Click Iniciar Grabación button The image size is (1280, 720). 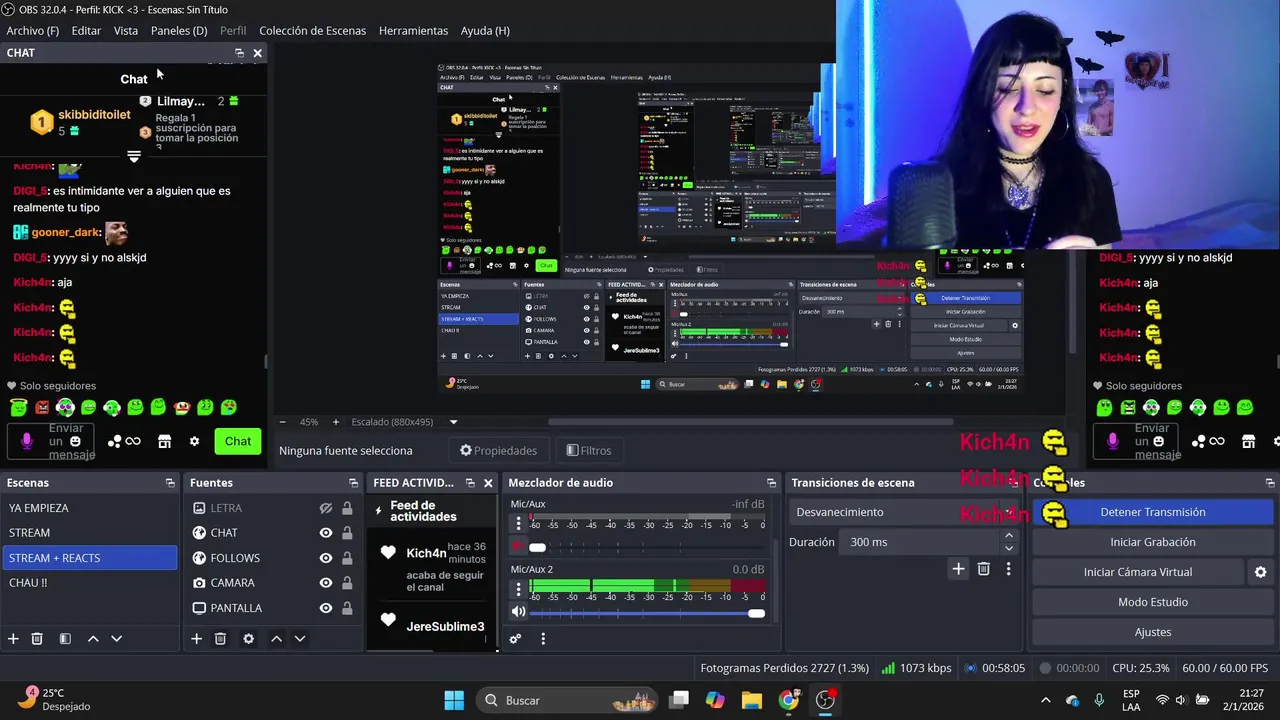click(1153, 542)
